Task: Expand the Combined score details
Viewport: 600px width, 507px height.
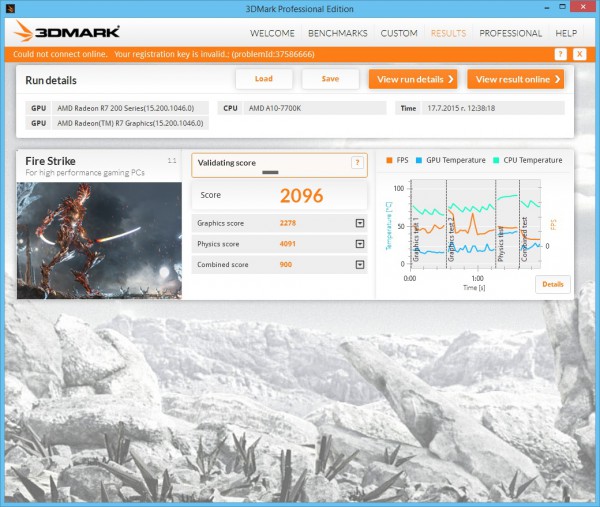Action: [x=360, y=264]
